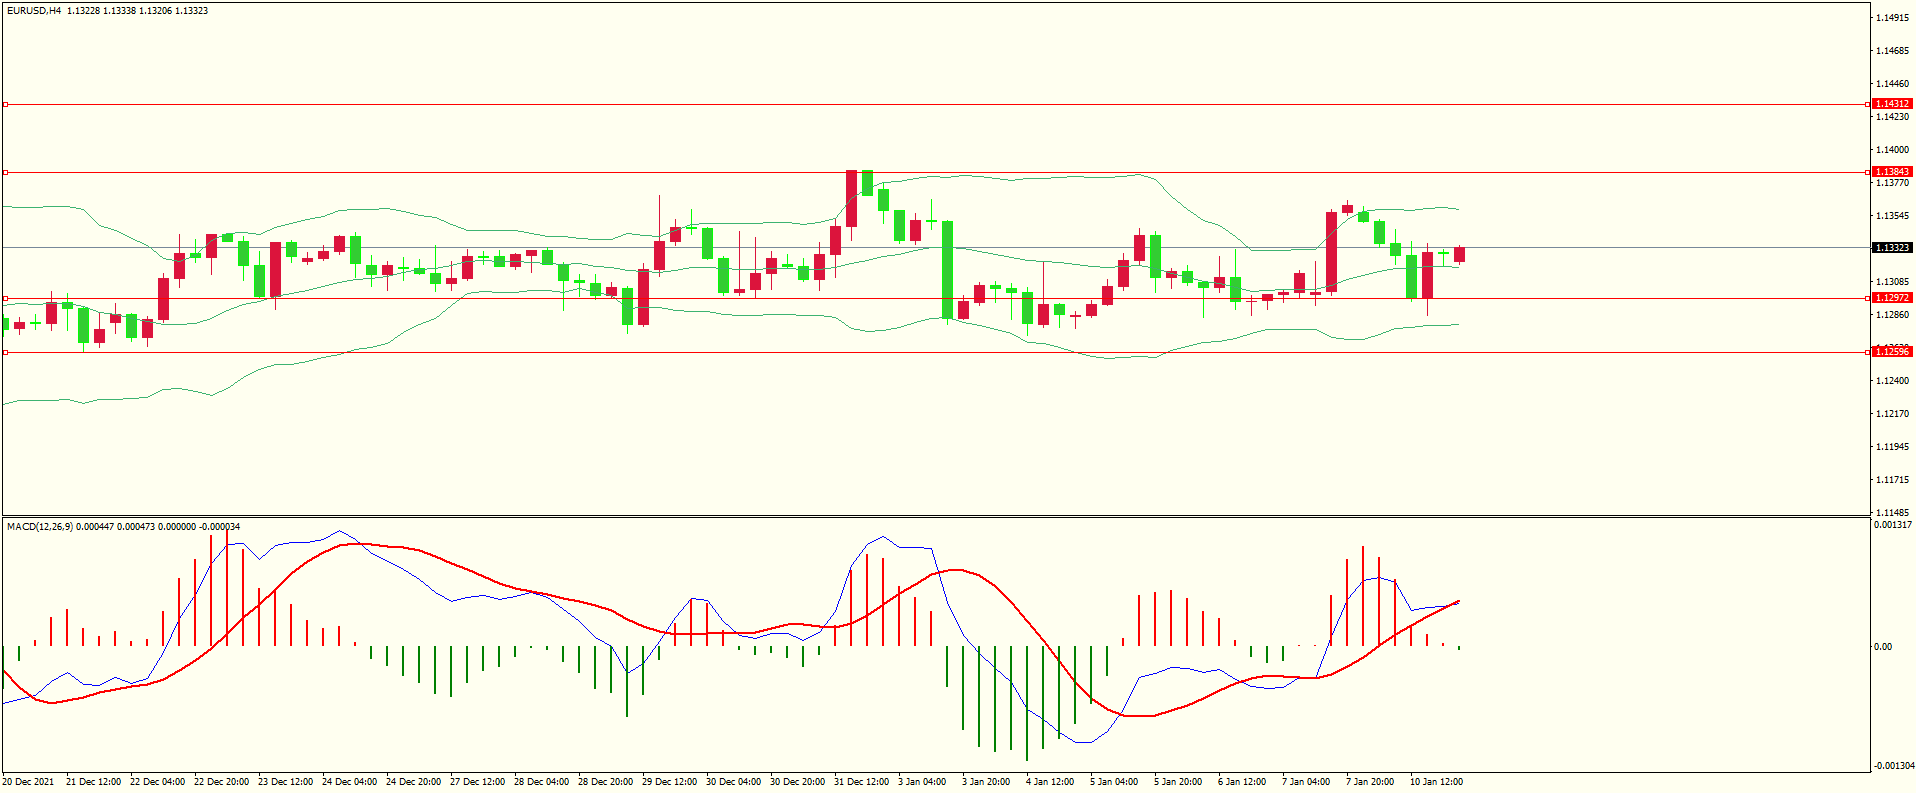Click the MACD 0.00 level axis label

pyautogui.click(x=1882, y=647)
